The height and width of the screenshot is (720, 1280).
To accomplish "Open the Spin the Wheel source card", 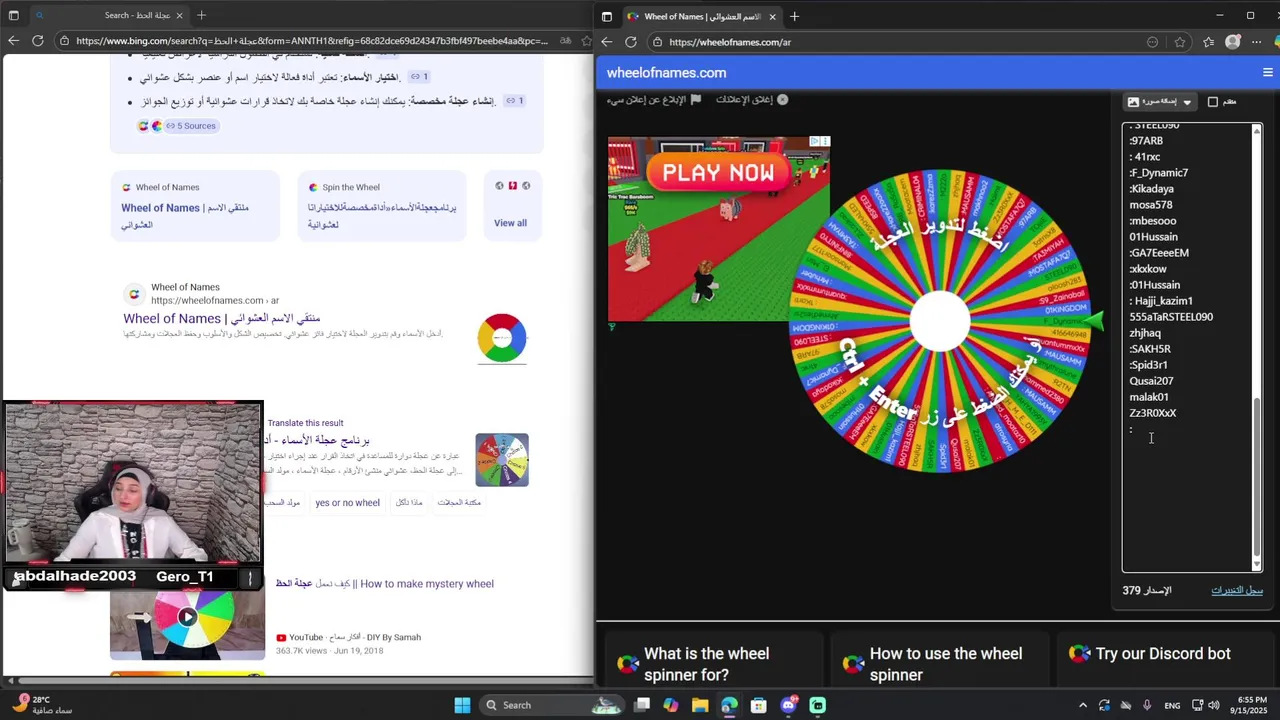I will [382, 206].
